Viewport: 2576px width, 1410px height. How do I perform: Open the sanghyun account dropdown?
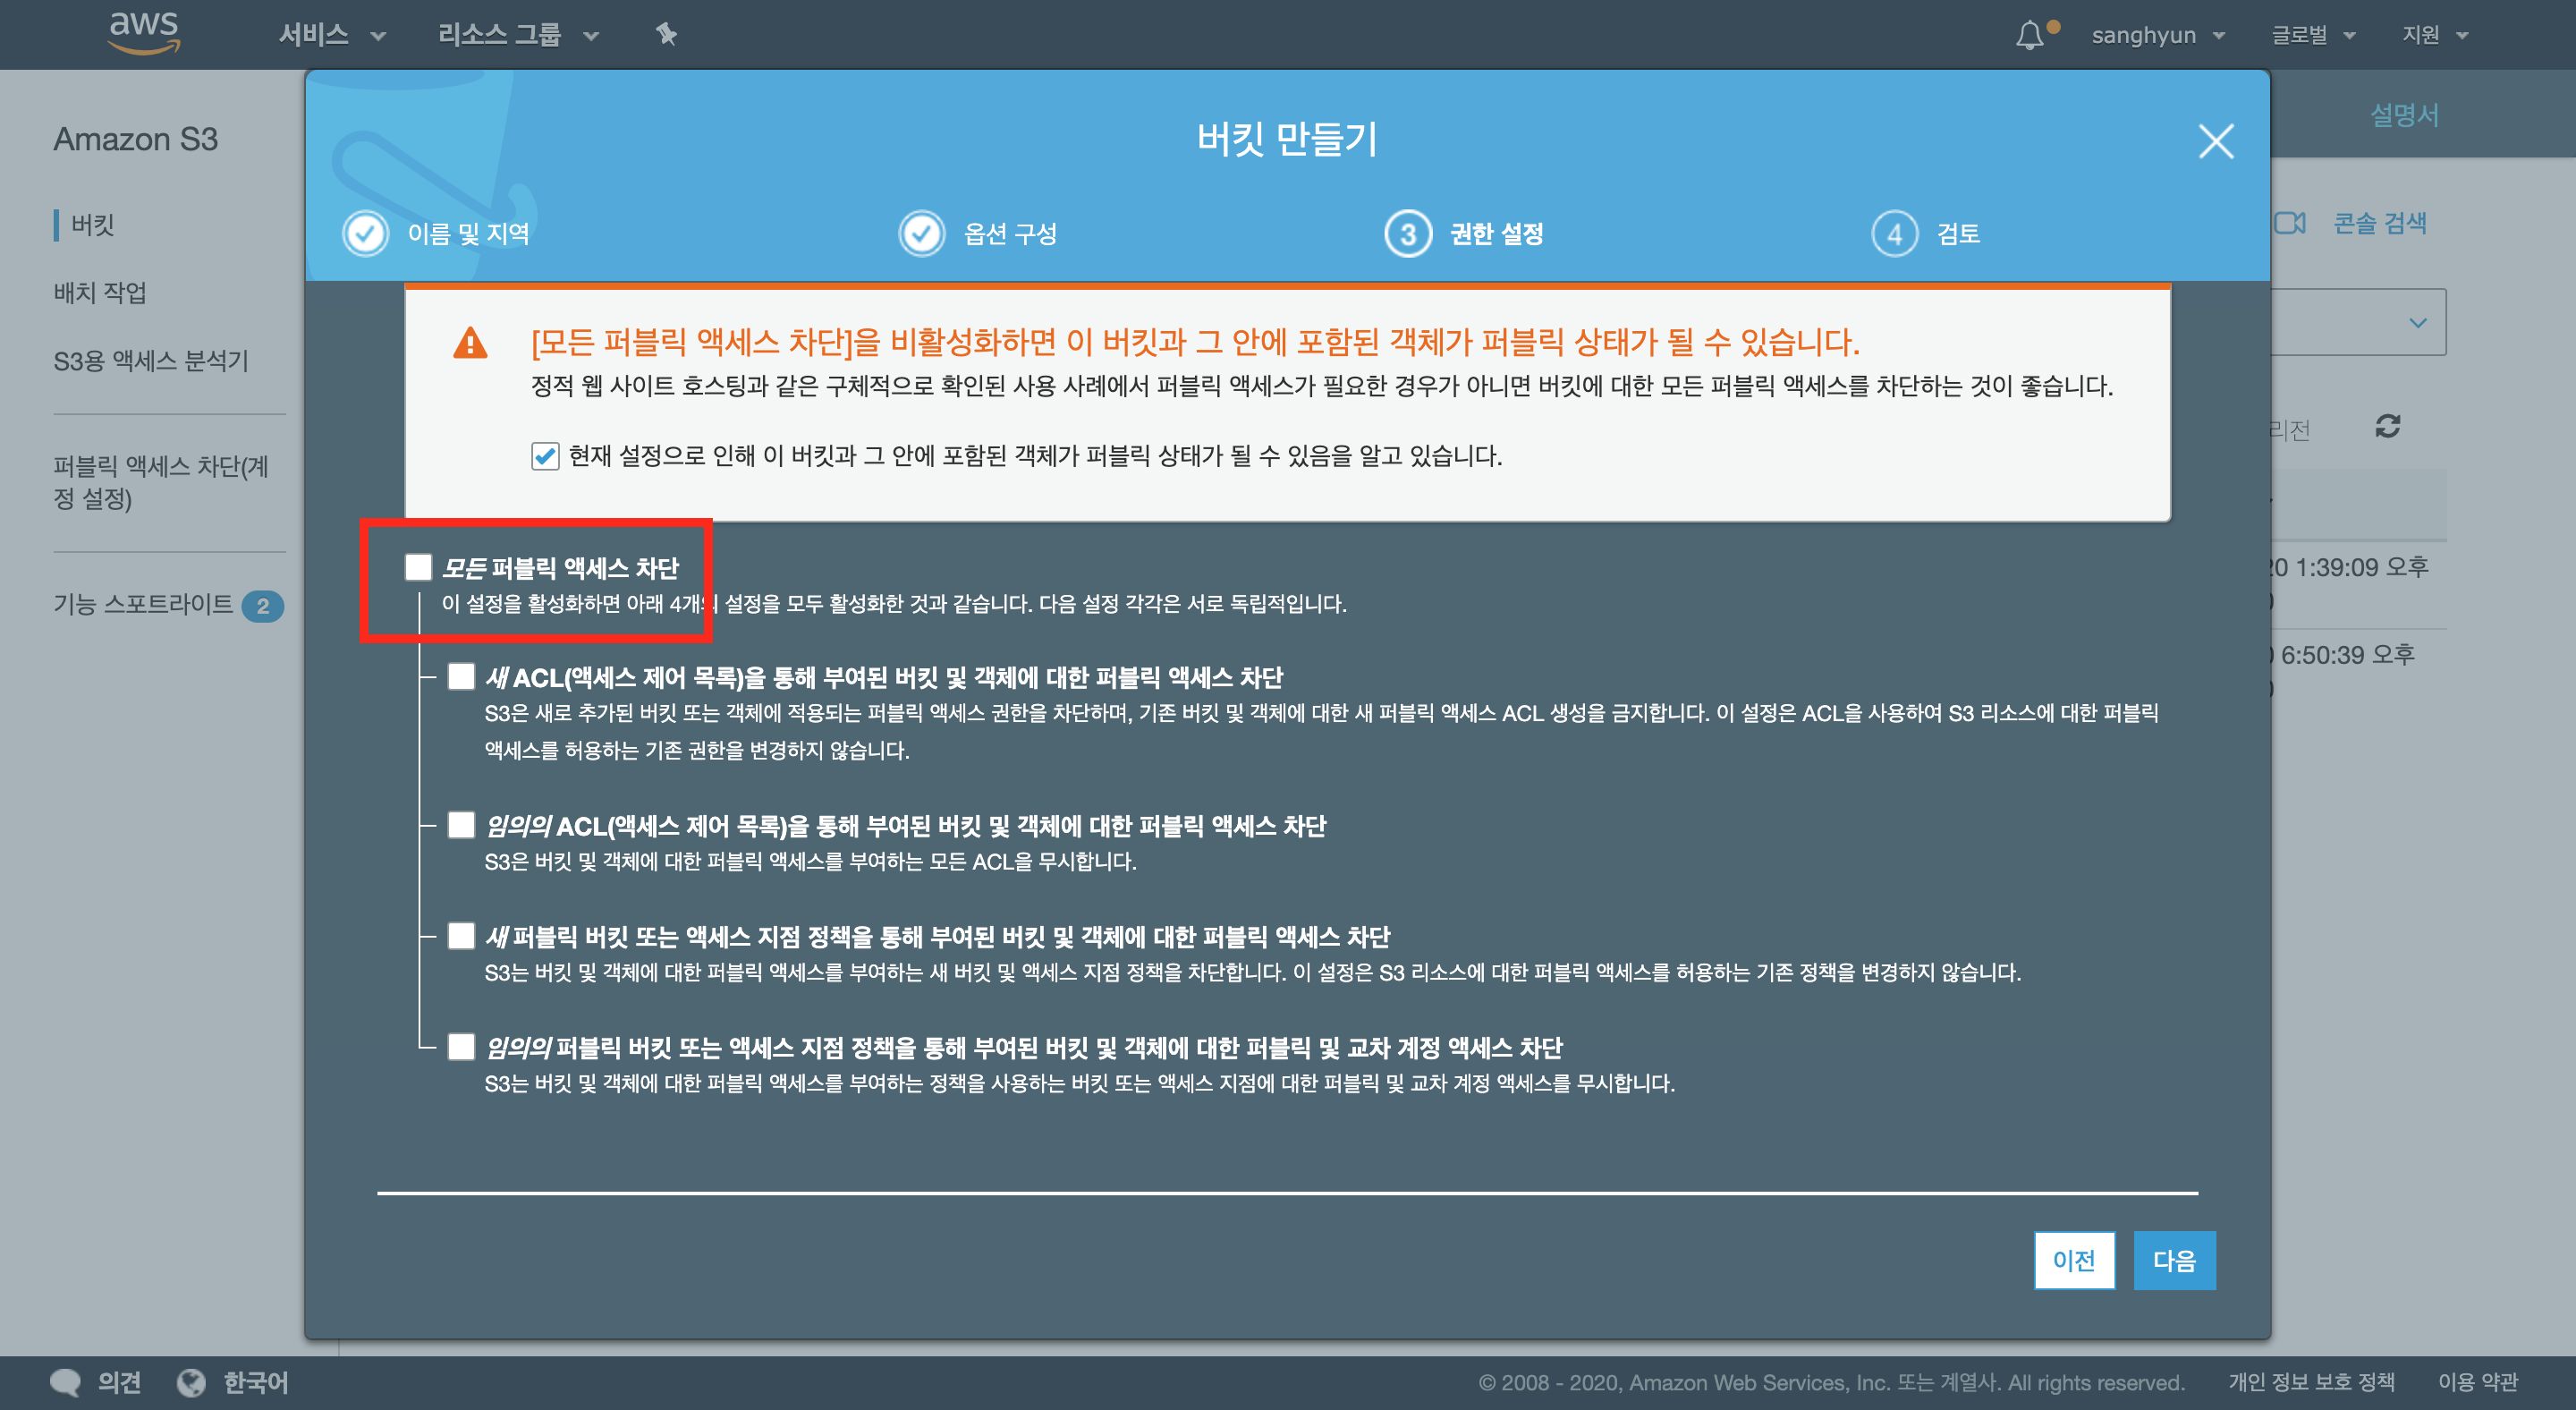tap(2157, 35)
